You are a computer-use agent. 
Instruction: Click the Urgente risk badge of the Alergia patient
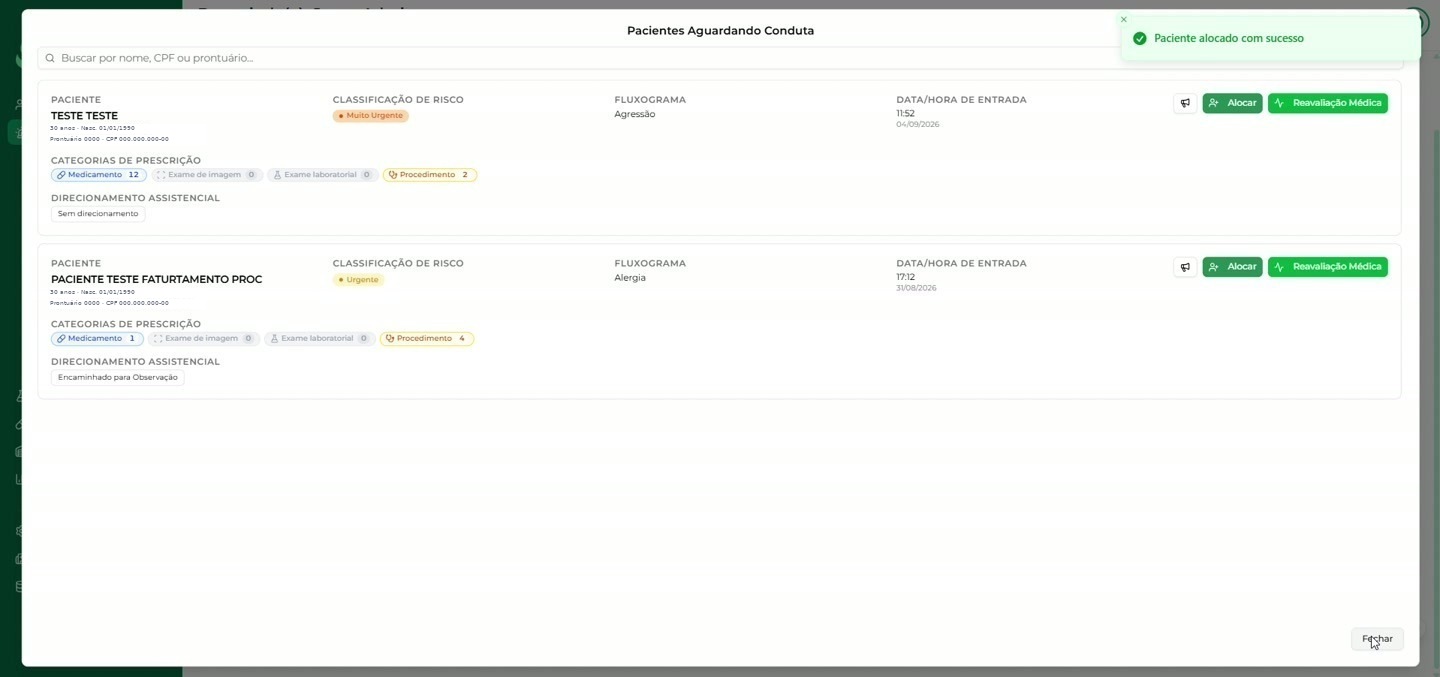tap(358, 280)
